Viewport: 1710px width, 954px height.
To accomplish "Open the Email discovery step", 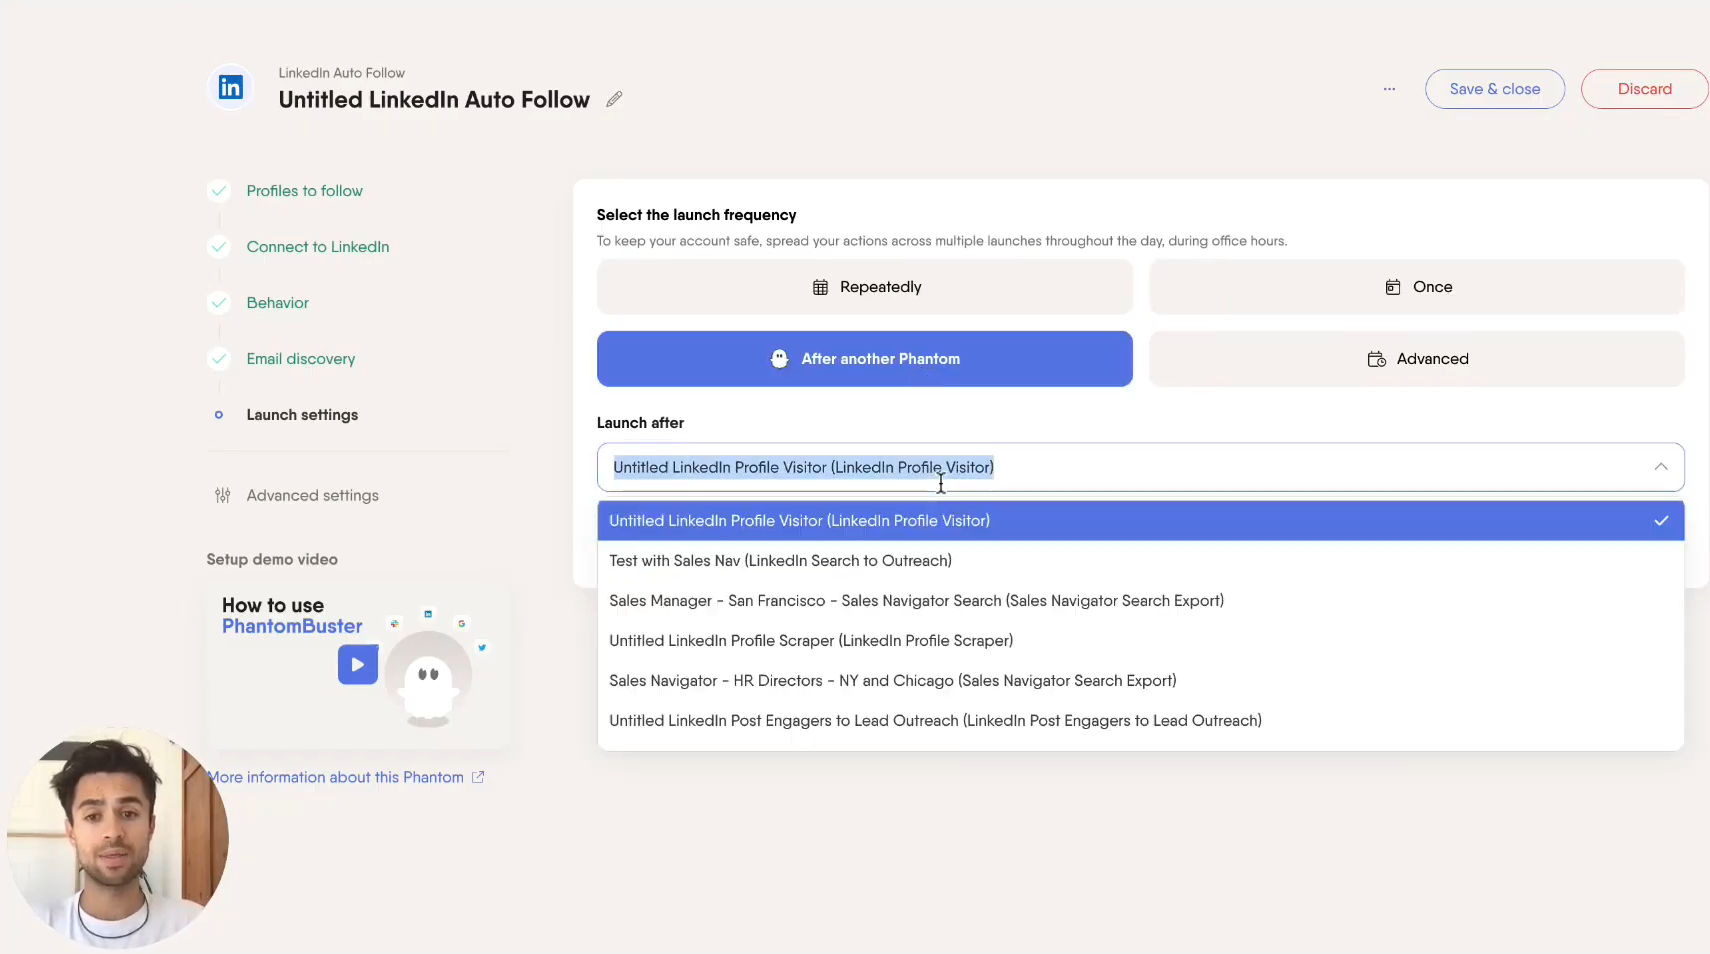I will pyautogui.click(x=300, y=359).
